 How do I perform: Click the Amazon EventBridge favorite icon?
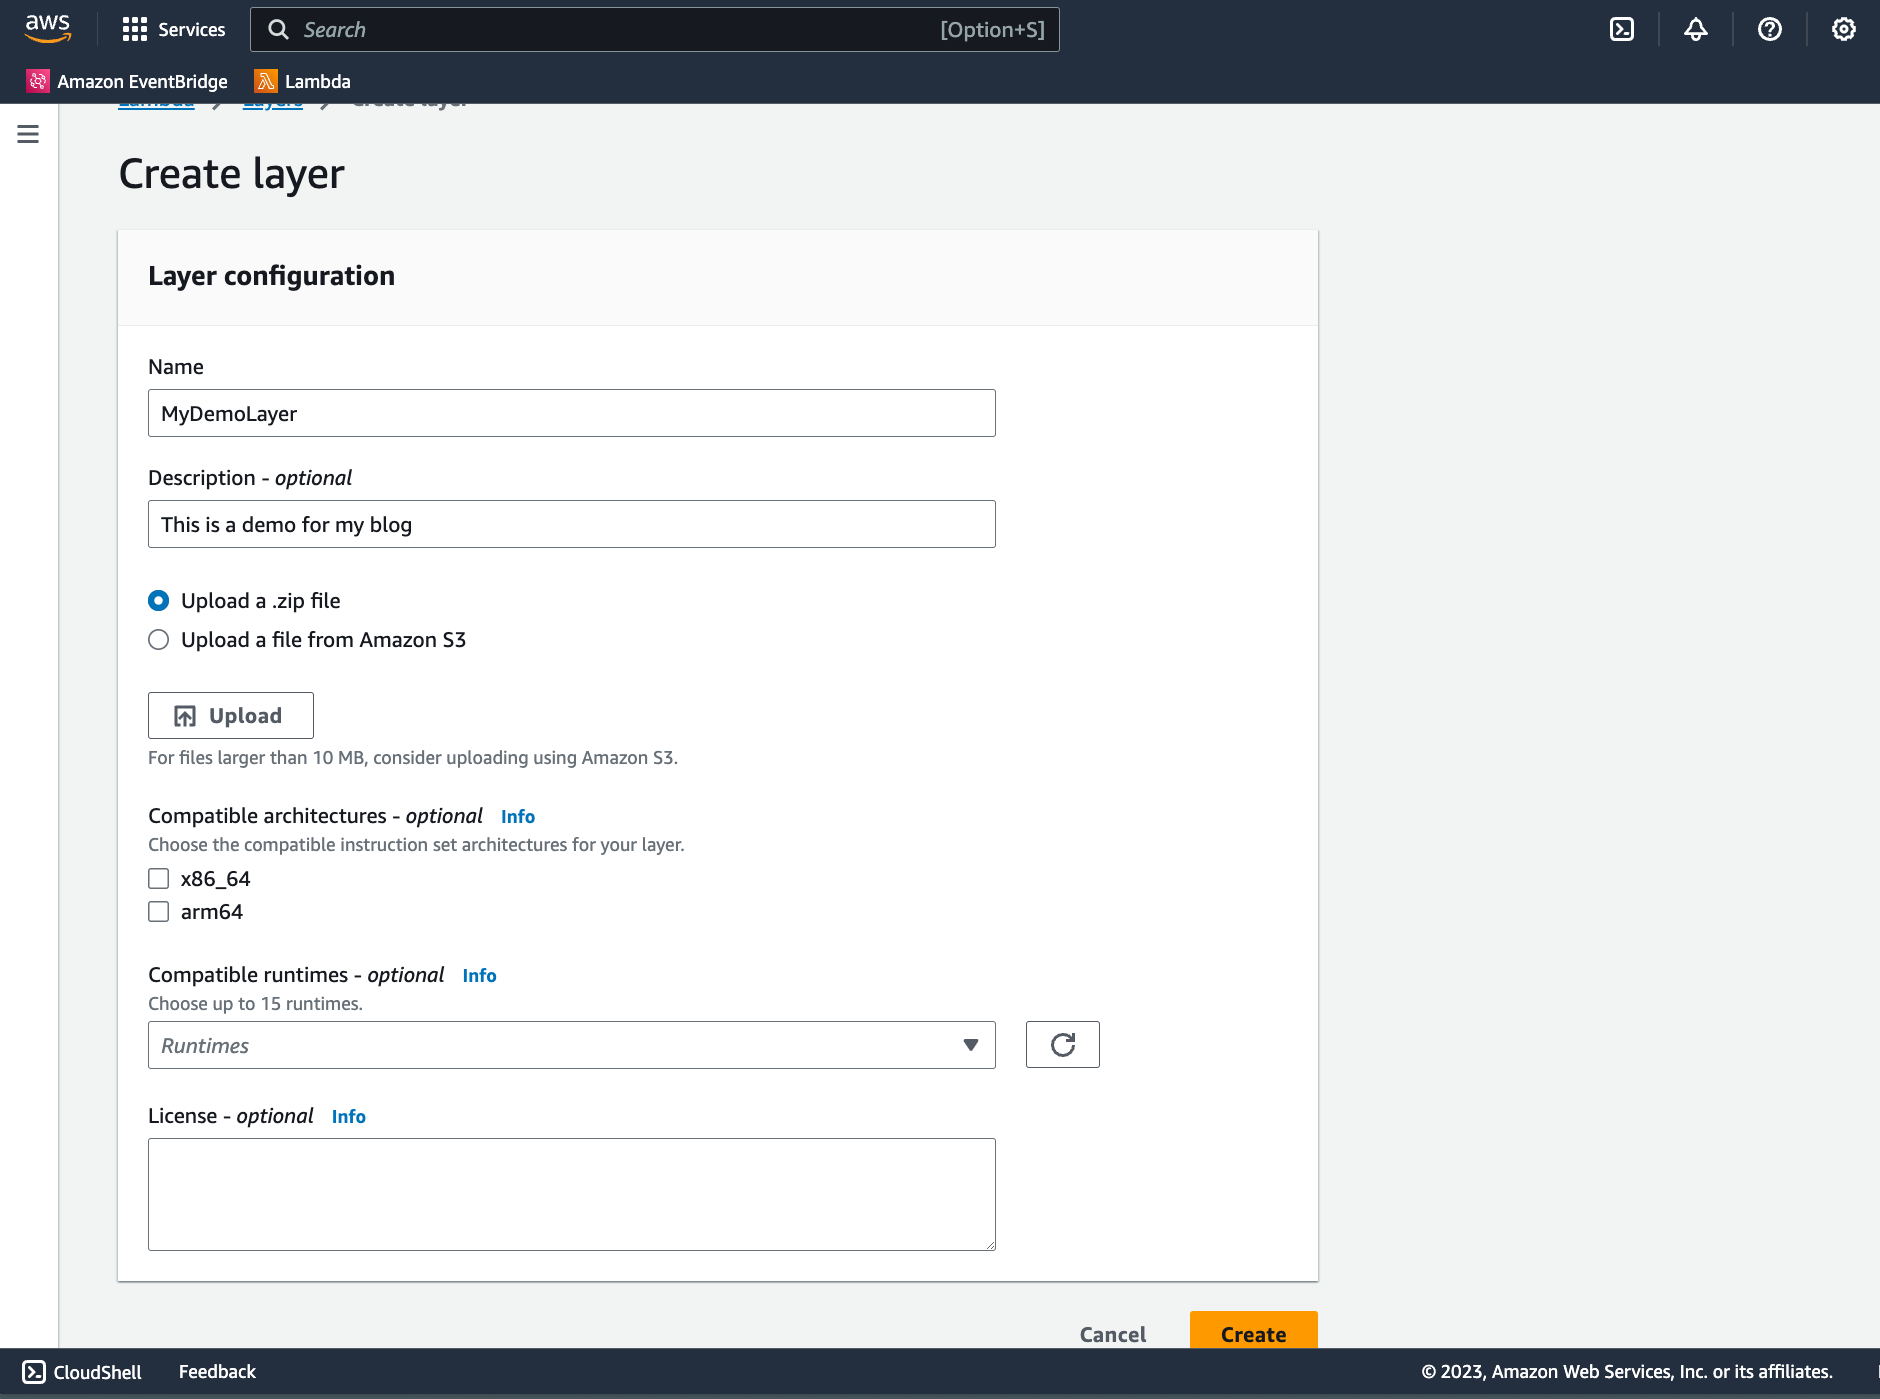point(38,81)
